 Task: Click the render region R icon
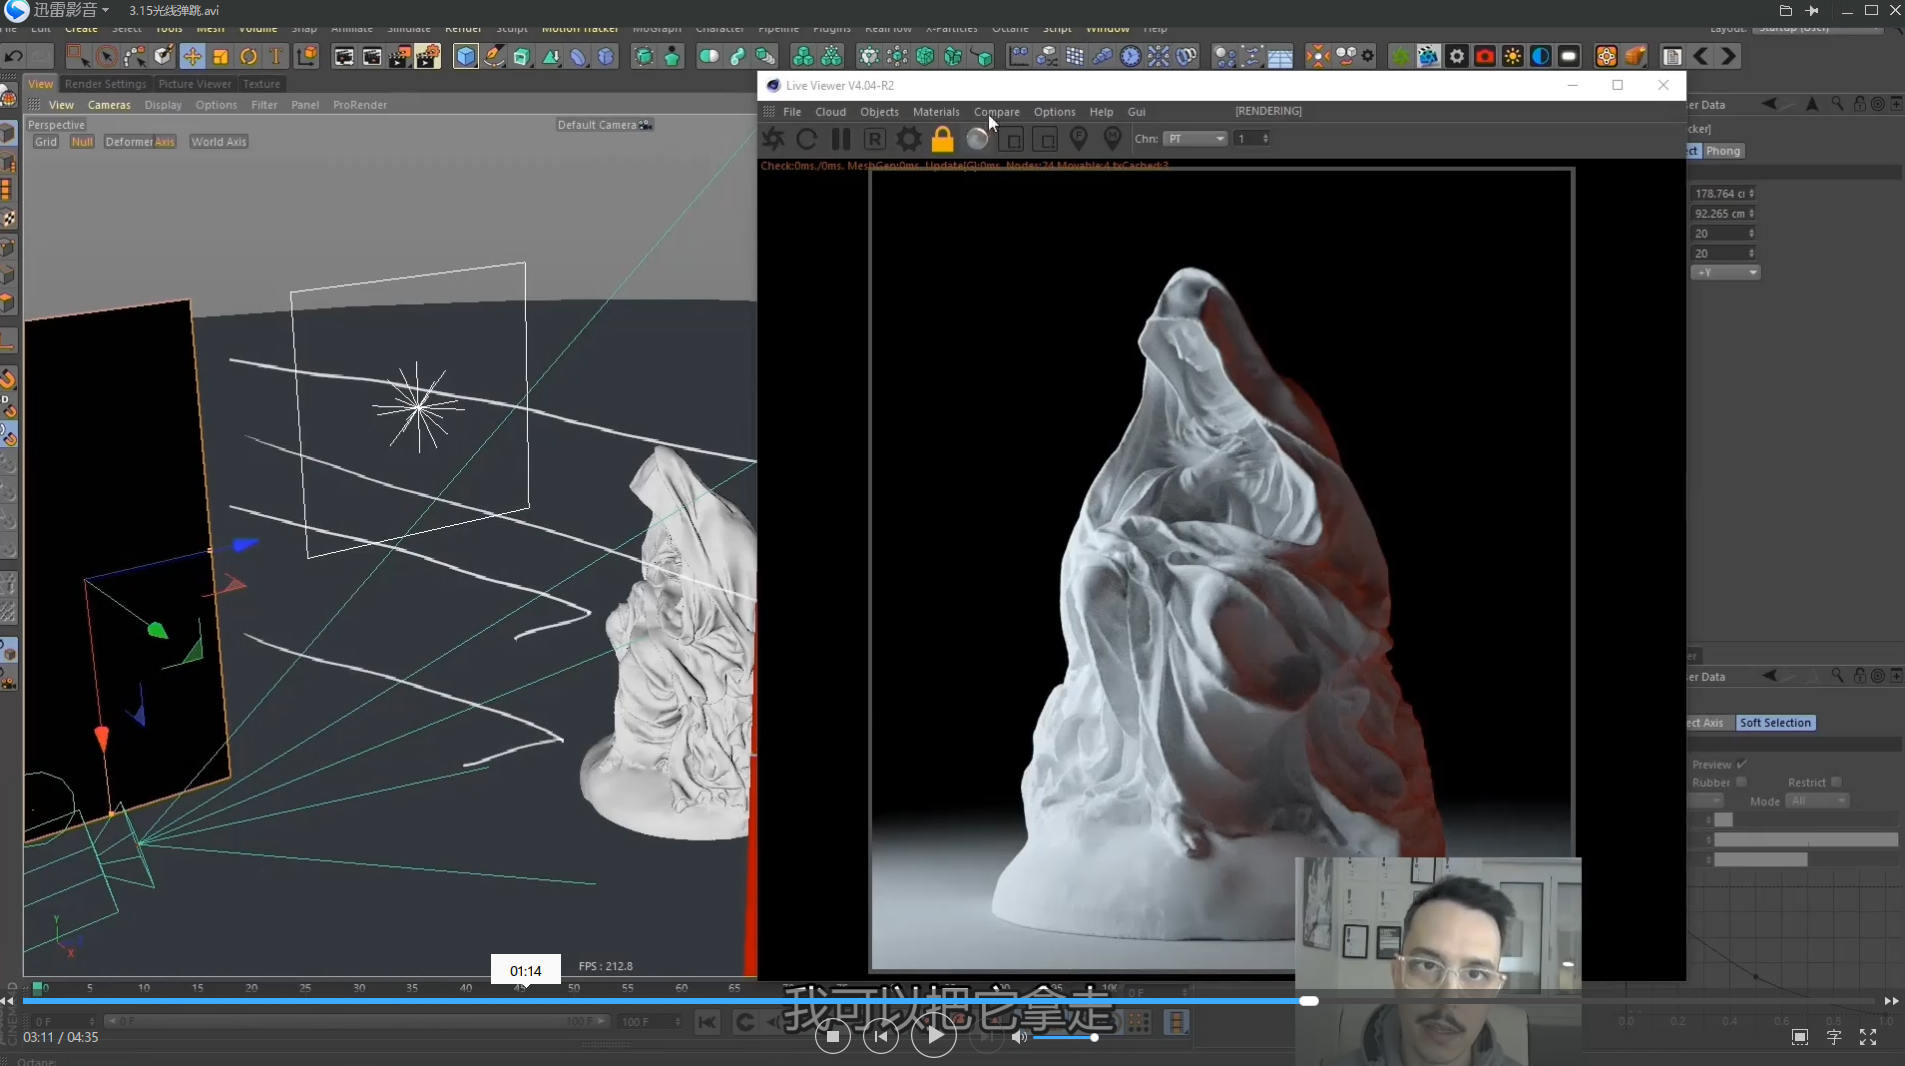[874, 139]
